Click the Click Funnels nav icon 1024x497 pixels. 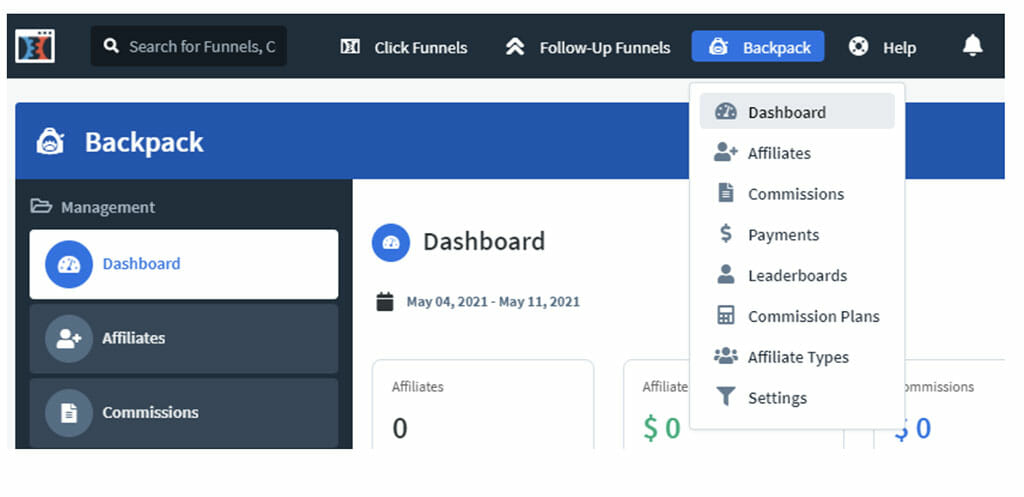[x=350, y=47]
